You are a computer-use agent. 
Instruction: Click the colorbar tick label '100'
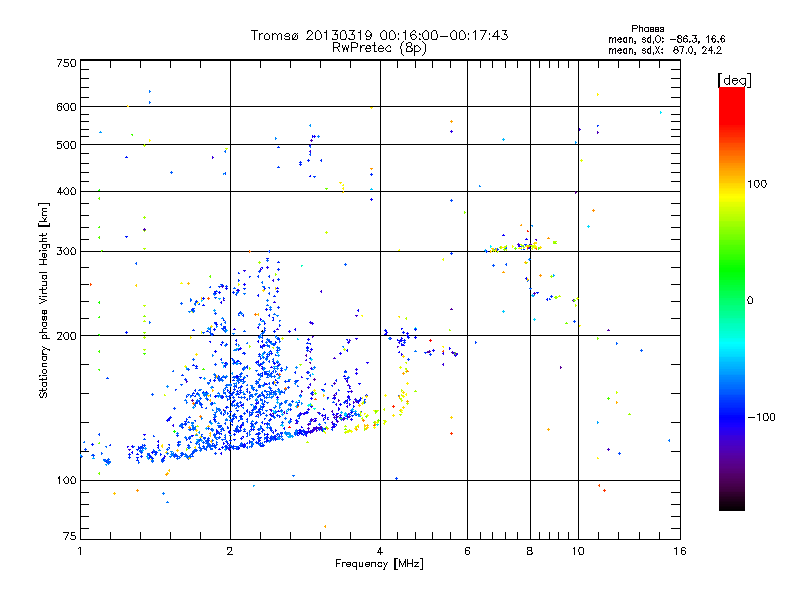757,184
